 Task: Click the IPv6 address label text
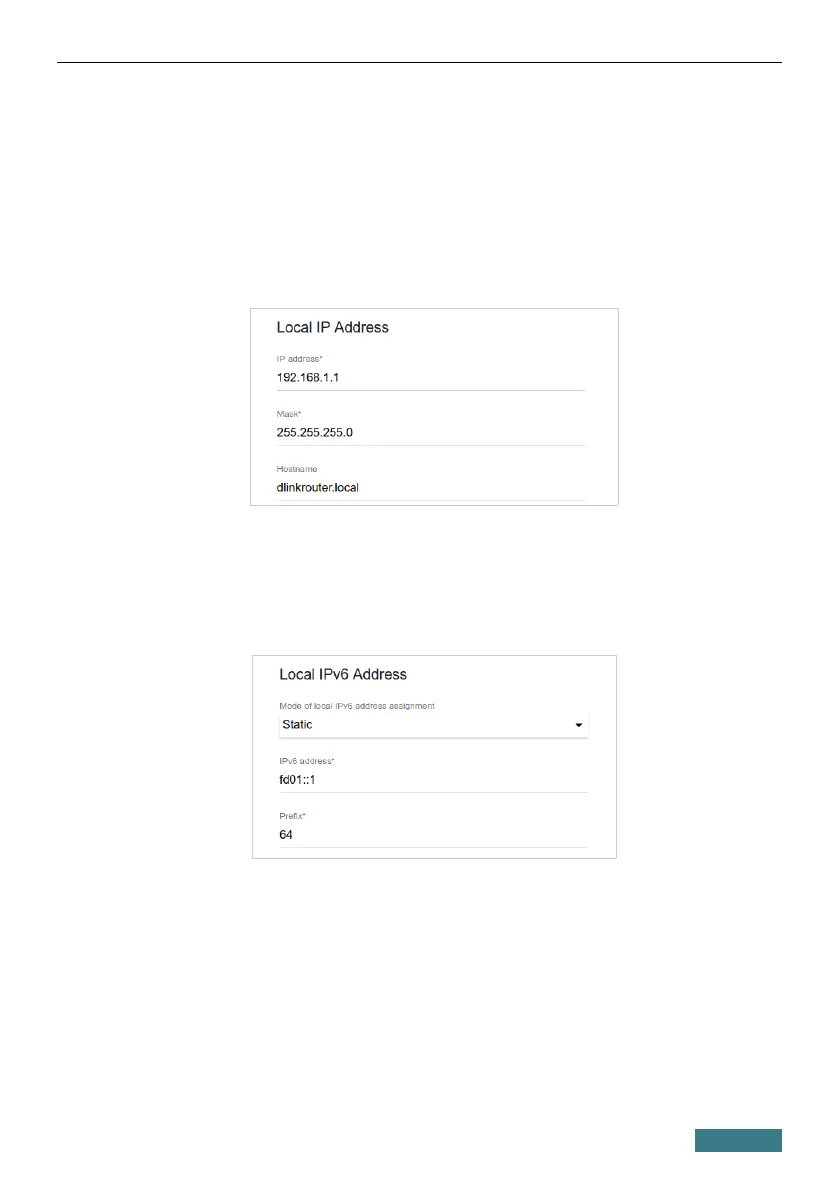pyautogui.click(x=305, y=761)
